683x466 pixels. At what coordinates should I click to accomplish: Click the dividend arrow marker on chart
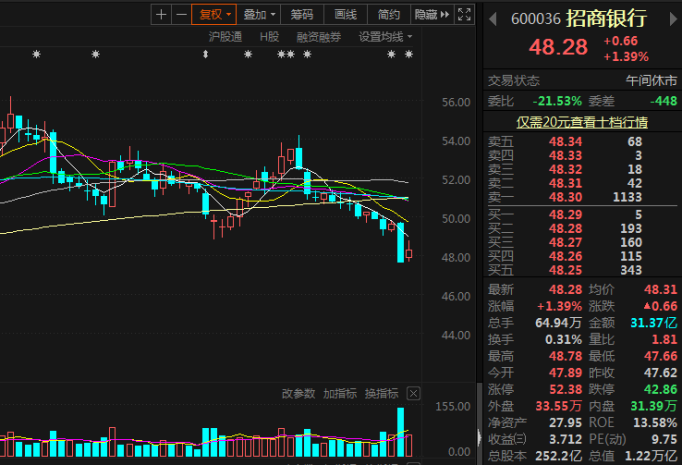coord(206,54)
